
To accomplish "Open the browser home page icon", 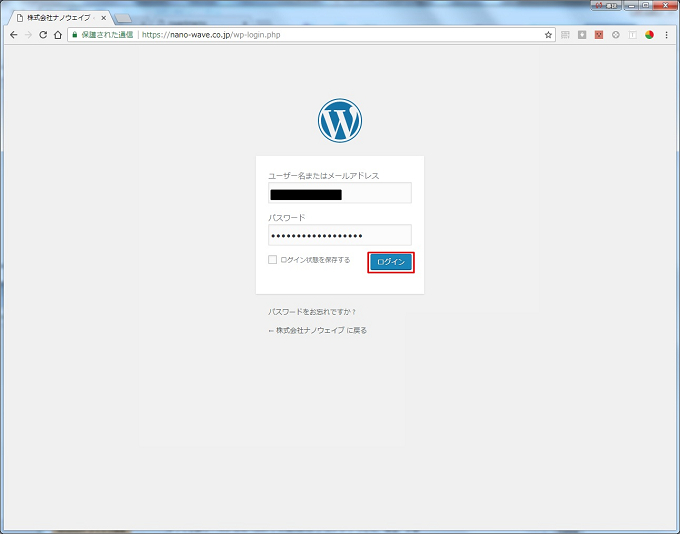I will point(58,35).
